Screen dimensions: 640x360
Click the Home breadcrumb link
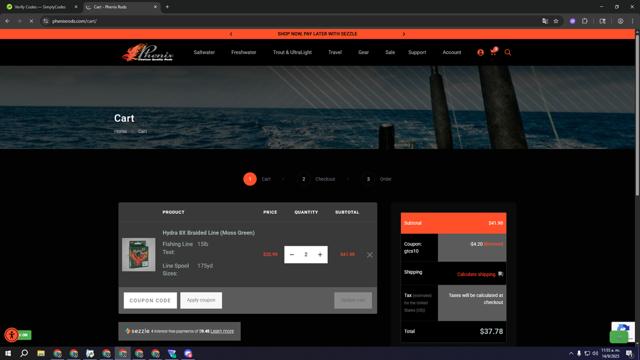click(x=120, y=131)
